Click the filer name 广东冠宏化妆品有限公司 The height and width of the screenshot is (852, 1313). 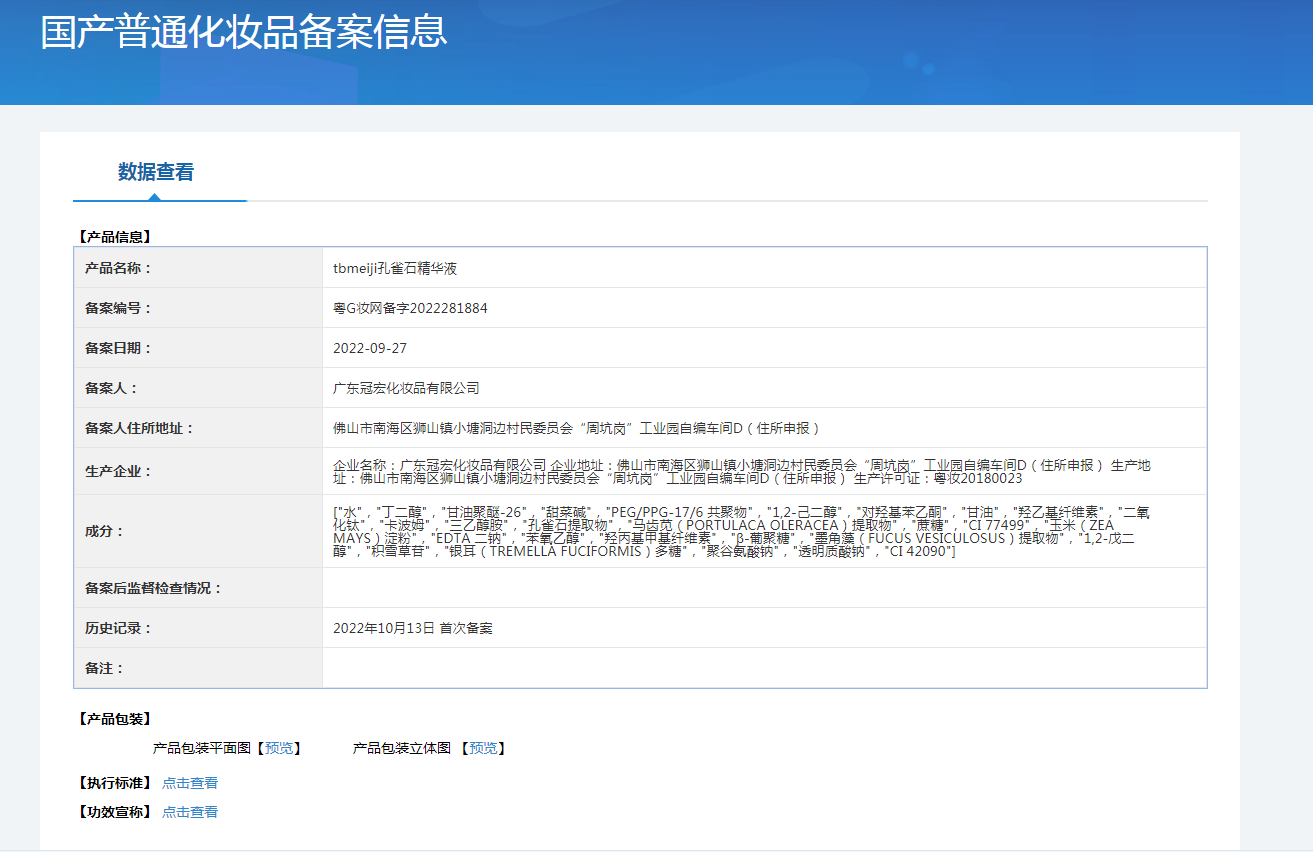[x=406, y=388]
